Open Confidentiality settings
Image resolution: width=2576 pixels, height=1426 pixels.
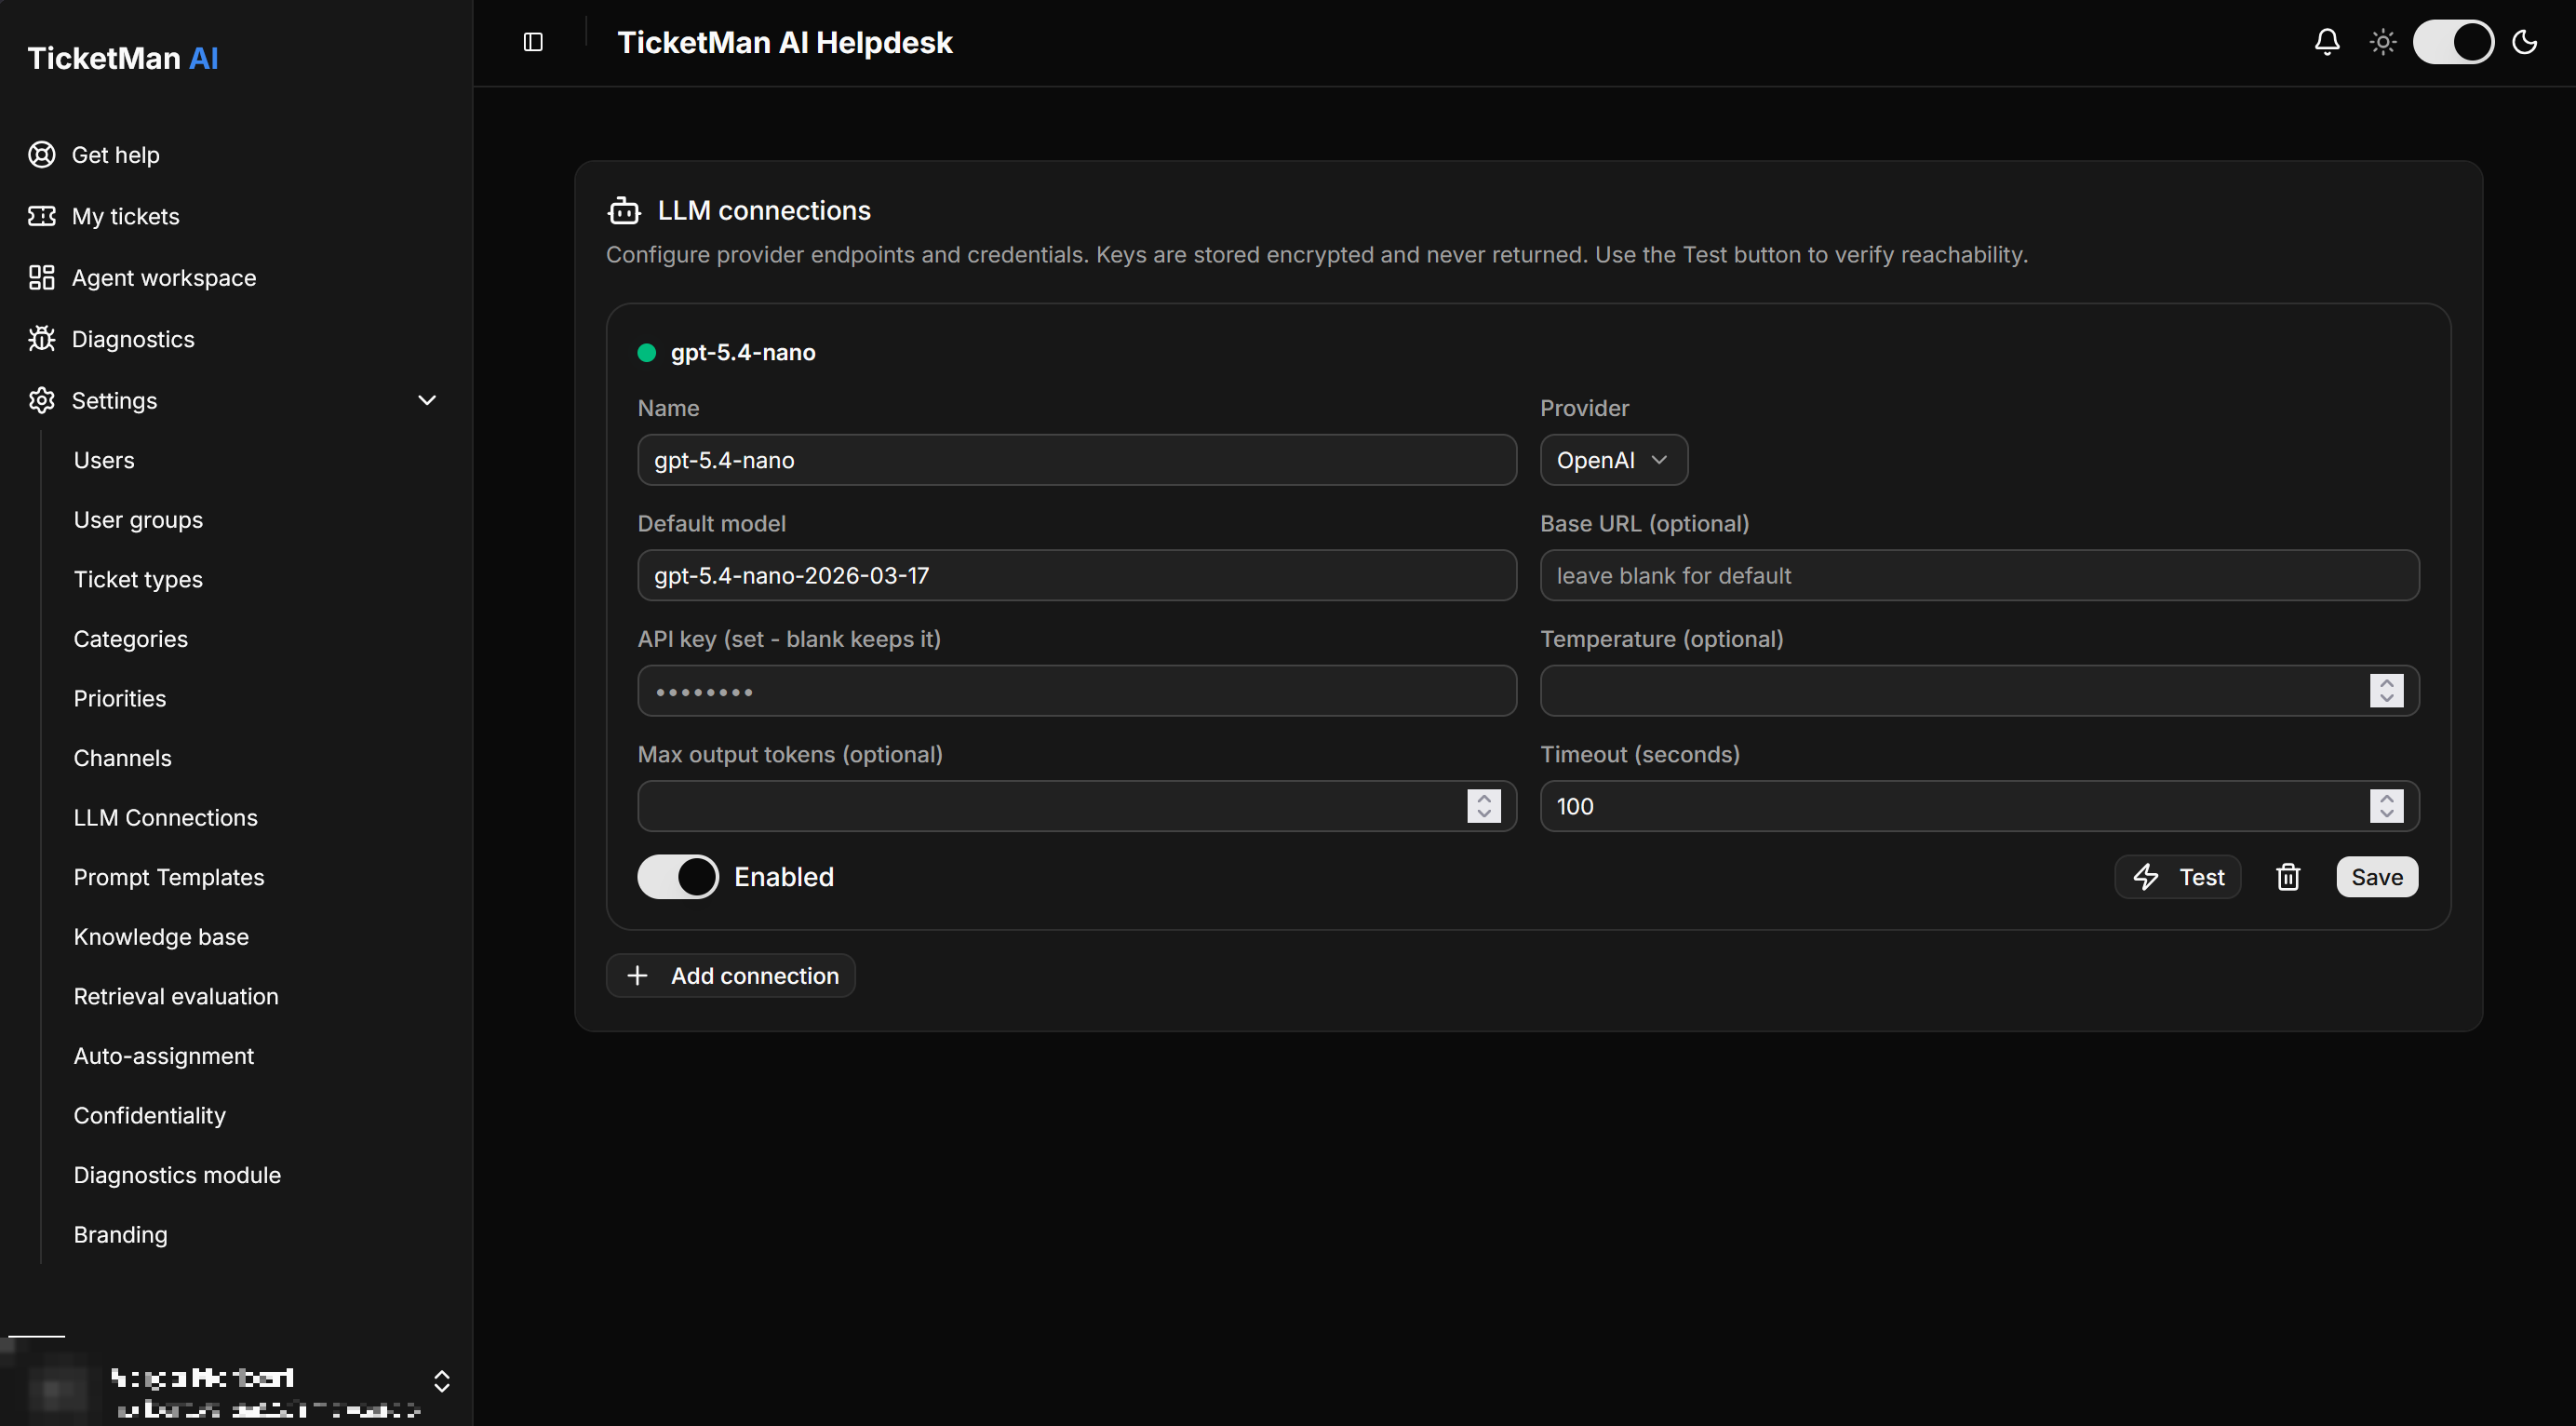click(x=150, y=1115)
